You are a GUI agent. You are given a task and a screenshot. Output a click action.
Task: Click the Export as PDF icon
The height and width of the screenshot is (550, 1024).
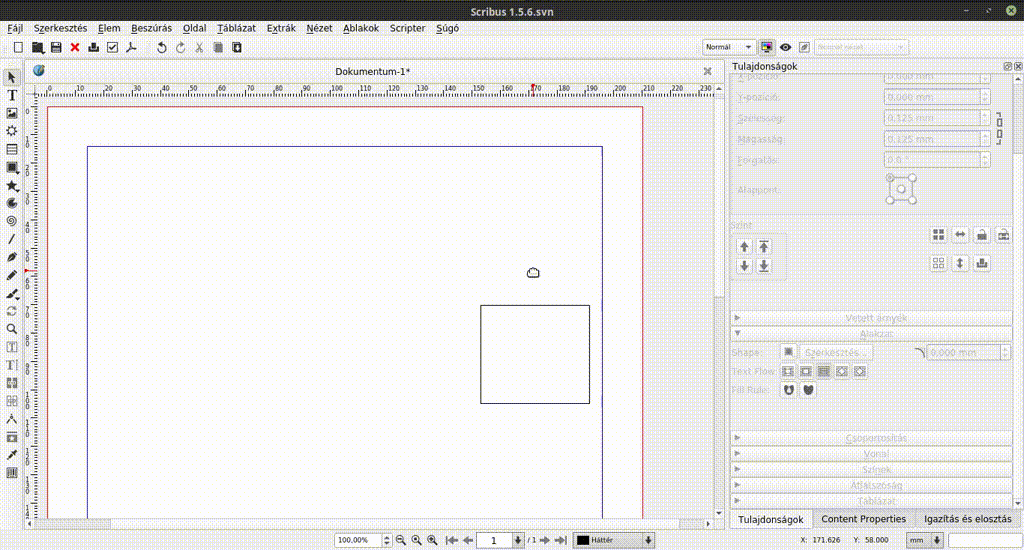130,47
